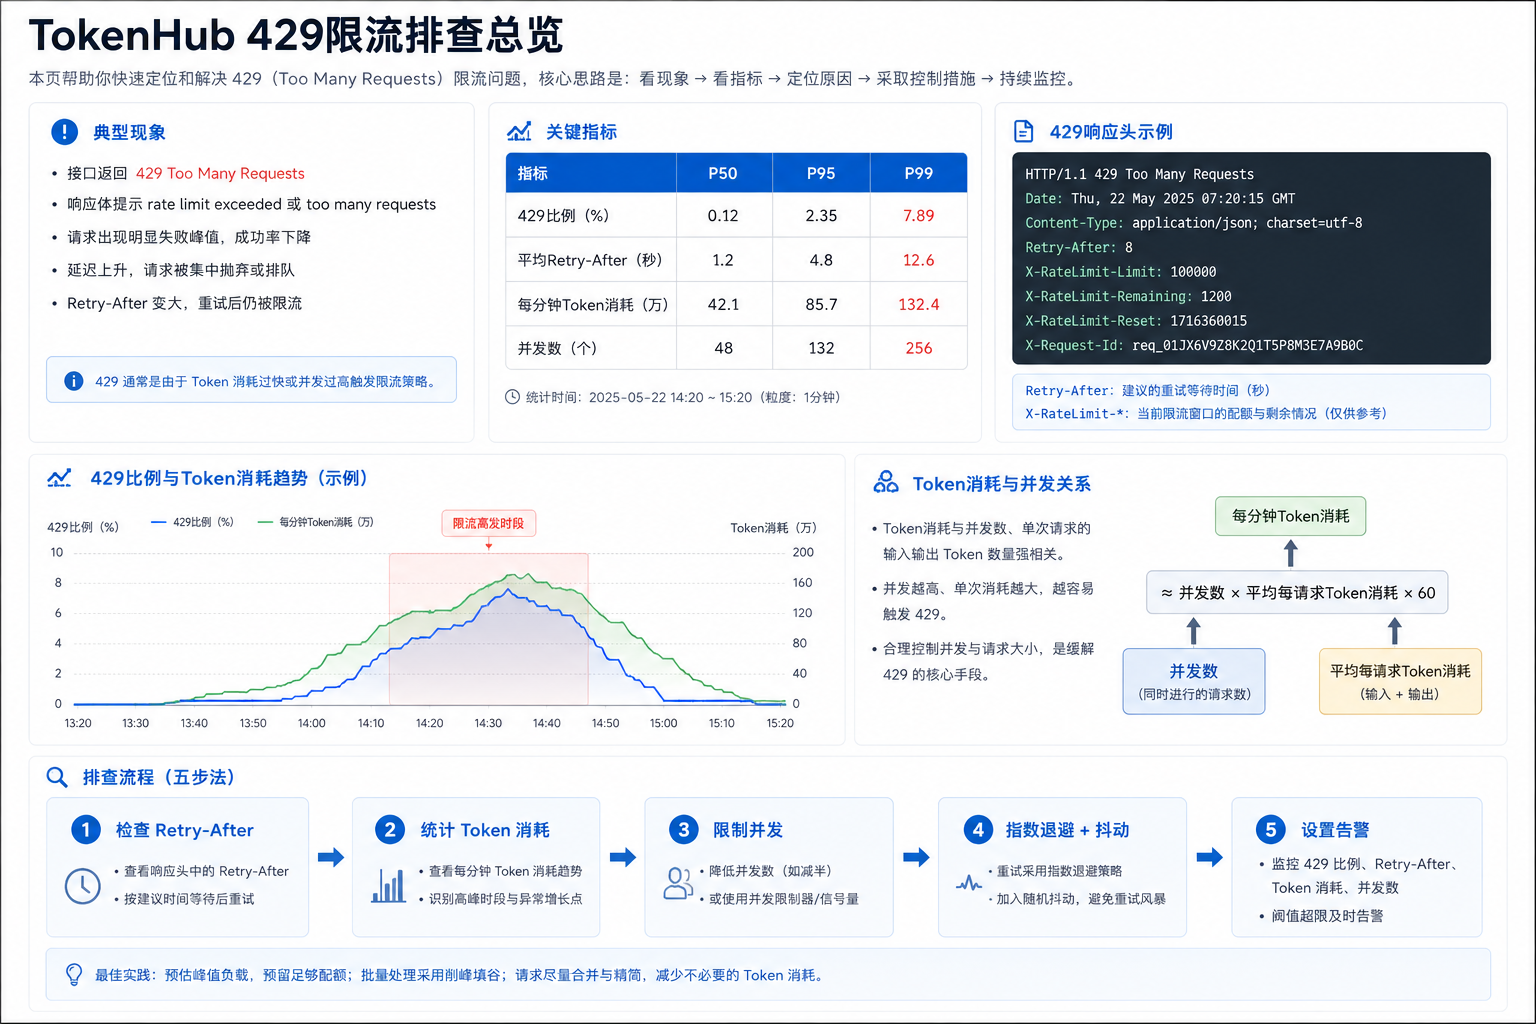
Task: Click the P95 column header
Action: (821, 173)
